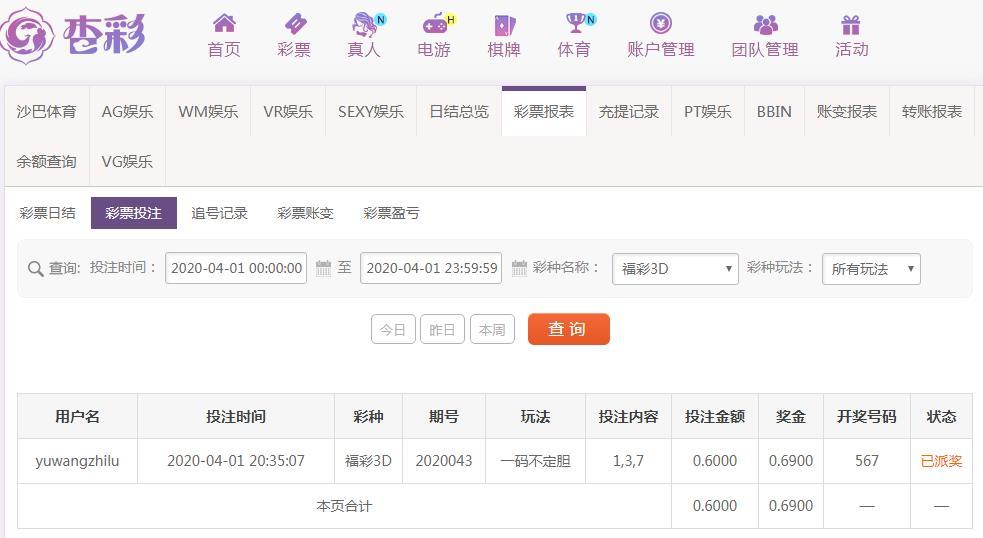983x538 pixels.
Task: Switch to 充提记录 tab
Action: 628,112
